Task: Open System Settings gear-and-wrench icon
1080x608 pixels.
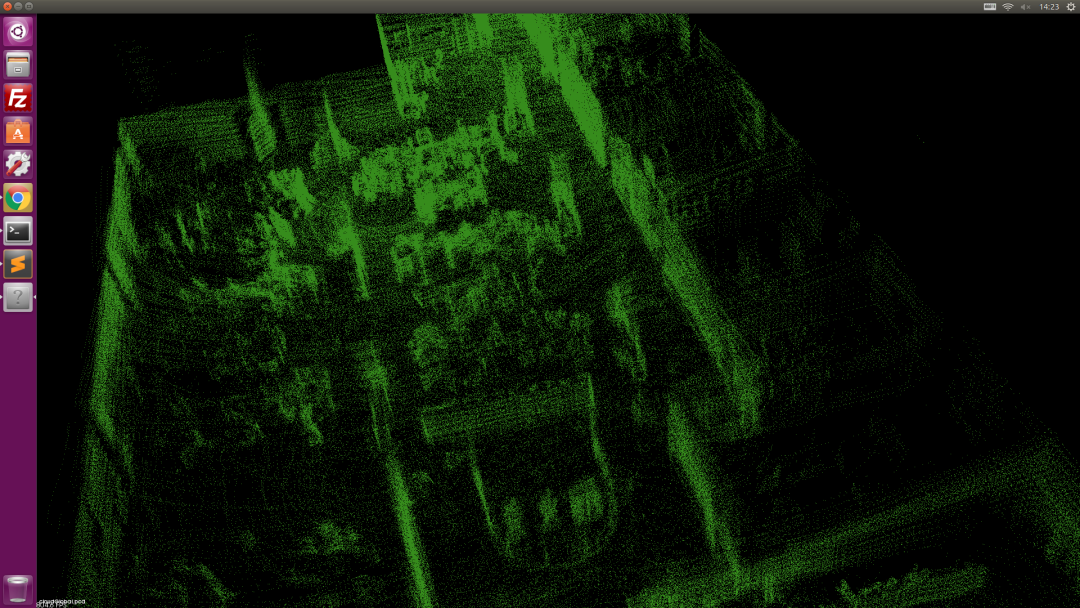Action: (18, 164)
